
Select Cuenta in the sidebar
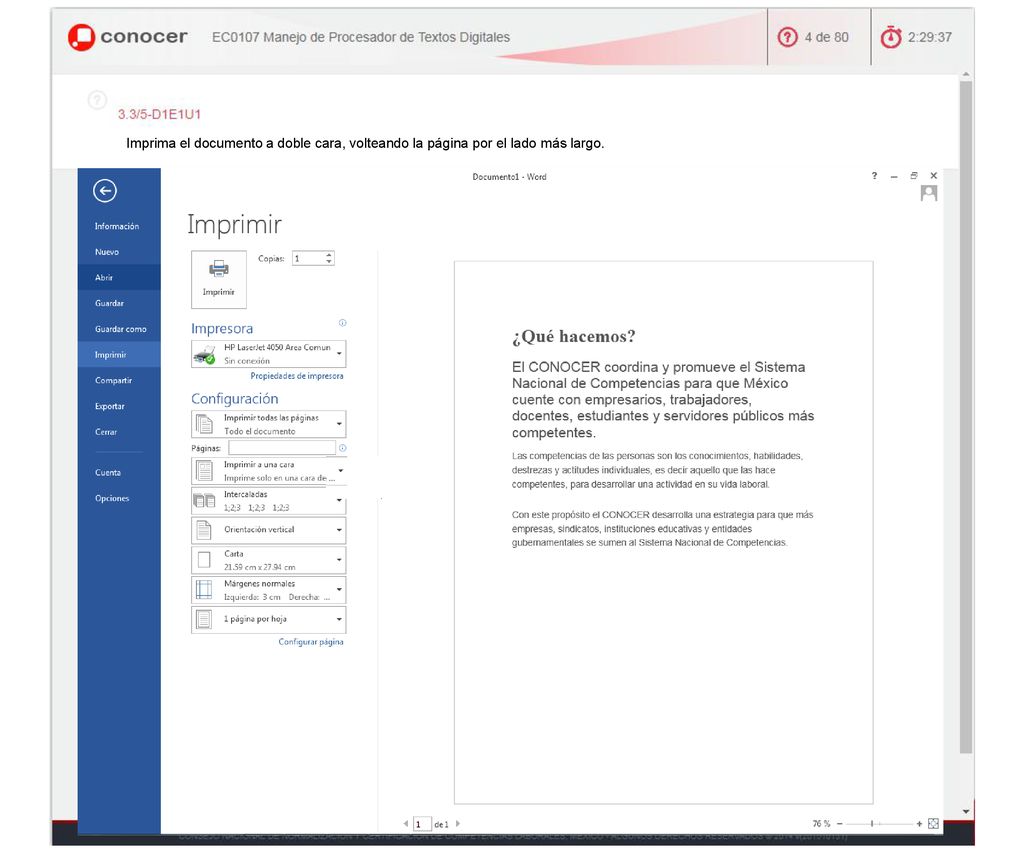[119, 472]
